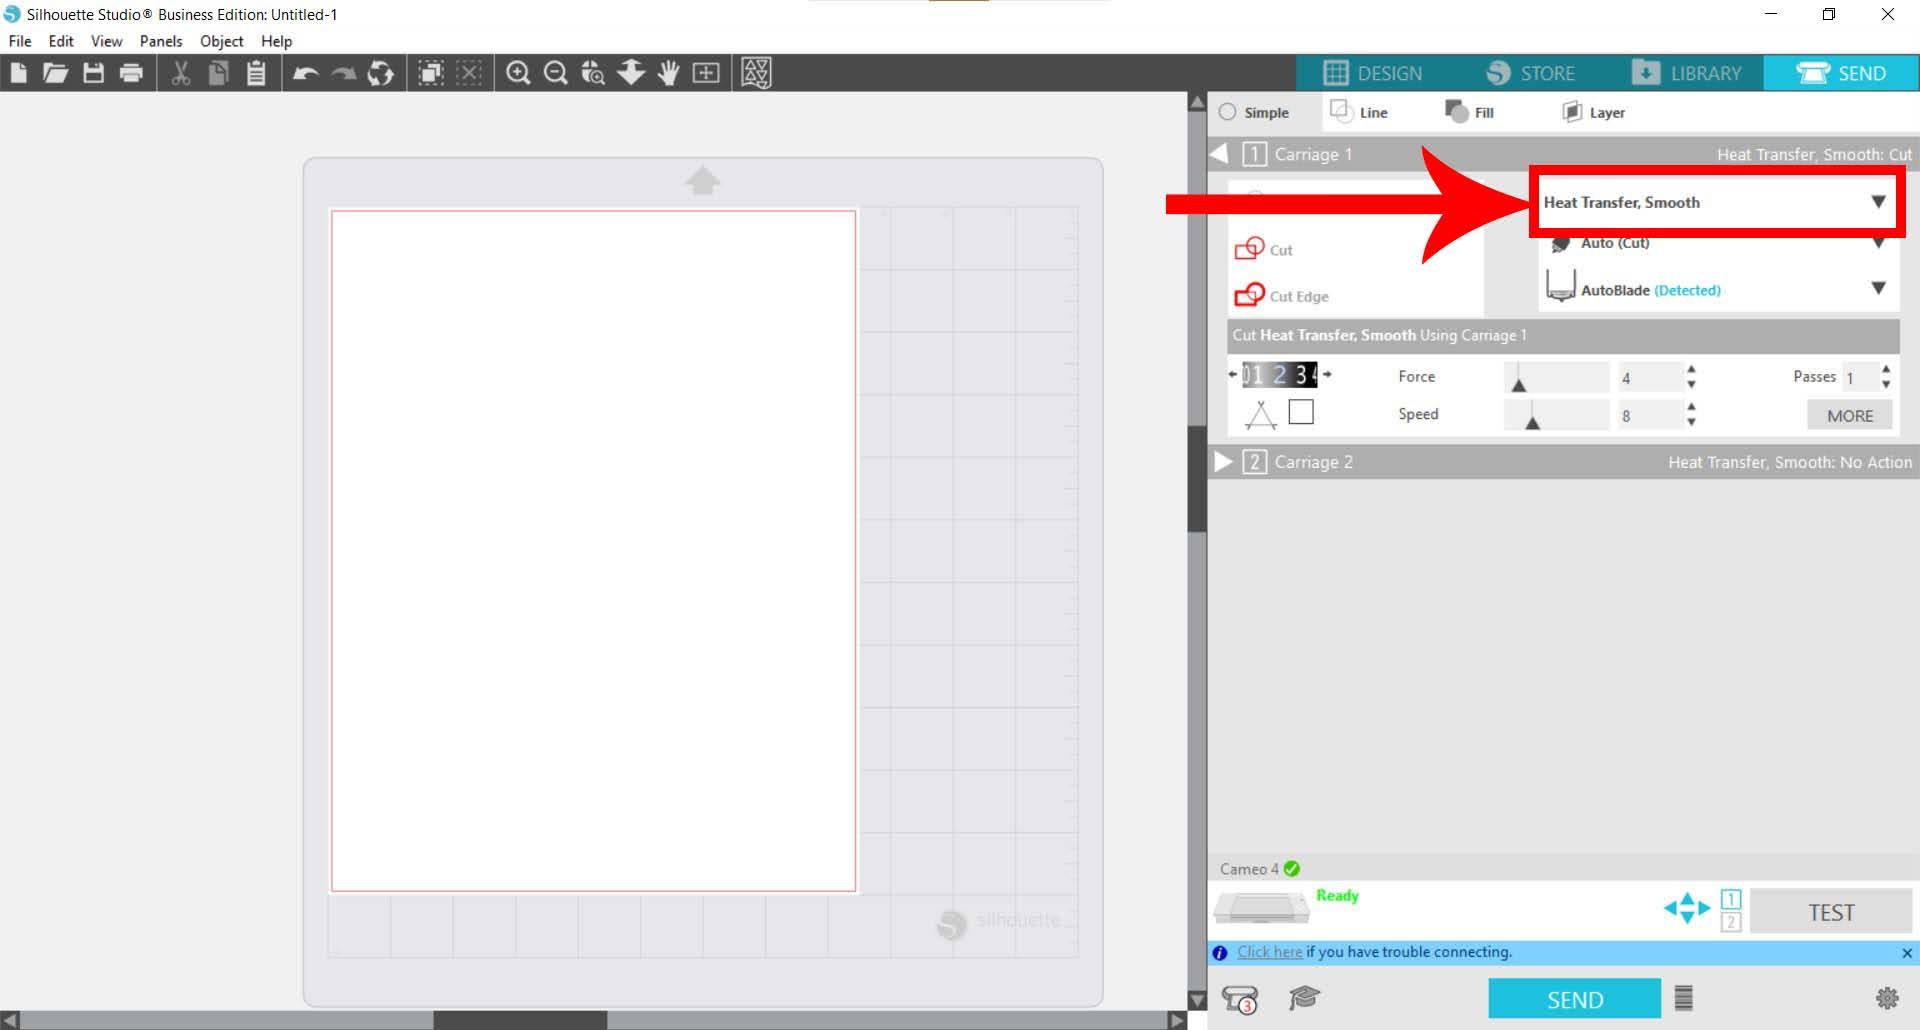Click the Zoom In magnifier icon
1920x1030 pixels.
pyautogui.click(x=518, y=72)
